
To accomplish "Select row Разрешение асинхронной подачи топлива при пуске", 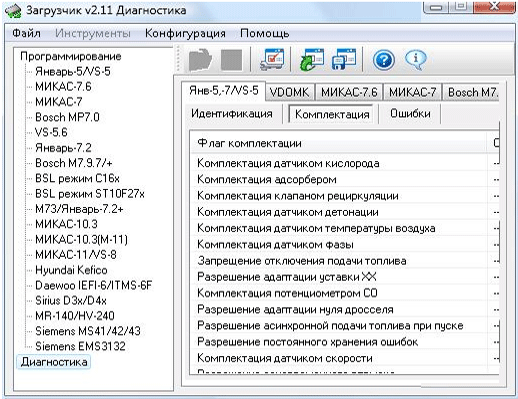I will point(345,326).
